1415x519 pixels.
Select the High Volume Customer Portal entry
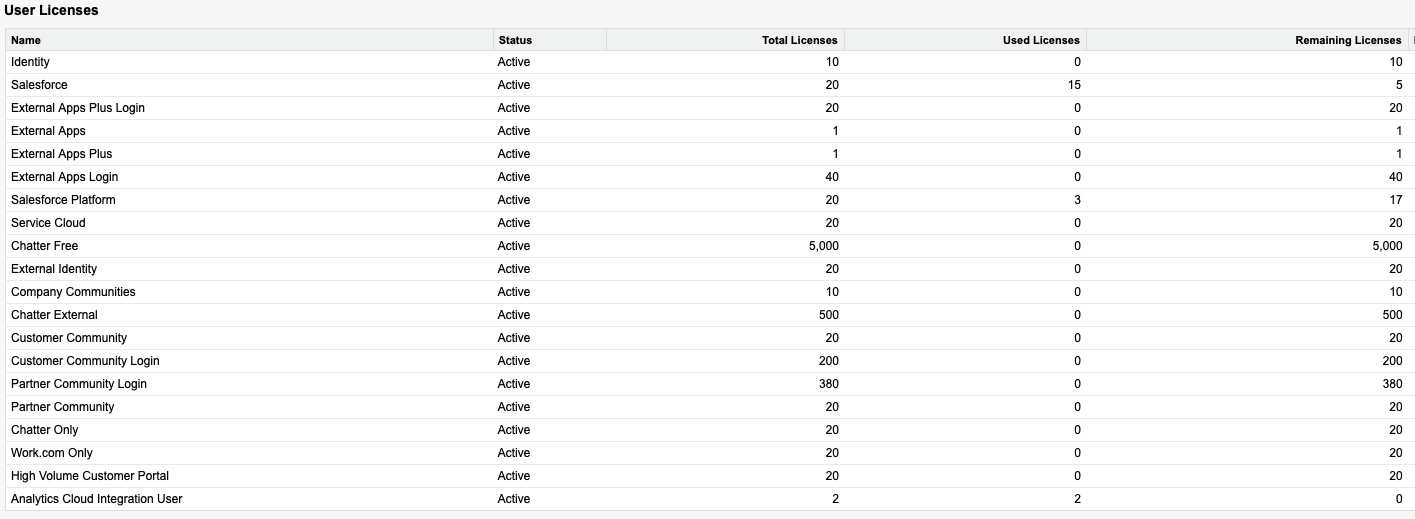pyautogui.click(x=90, y=476)
